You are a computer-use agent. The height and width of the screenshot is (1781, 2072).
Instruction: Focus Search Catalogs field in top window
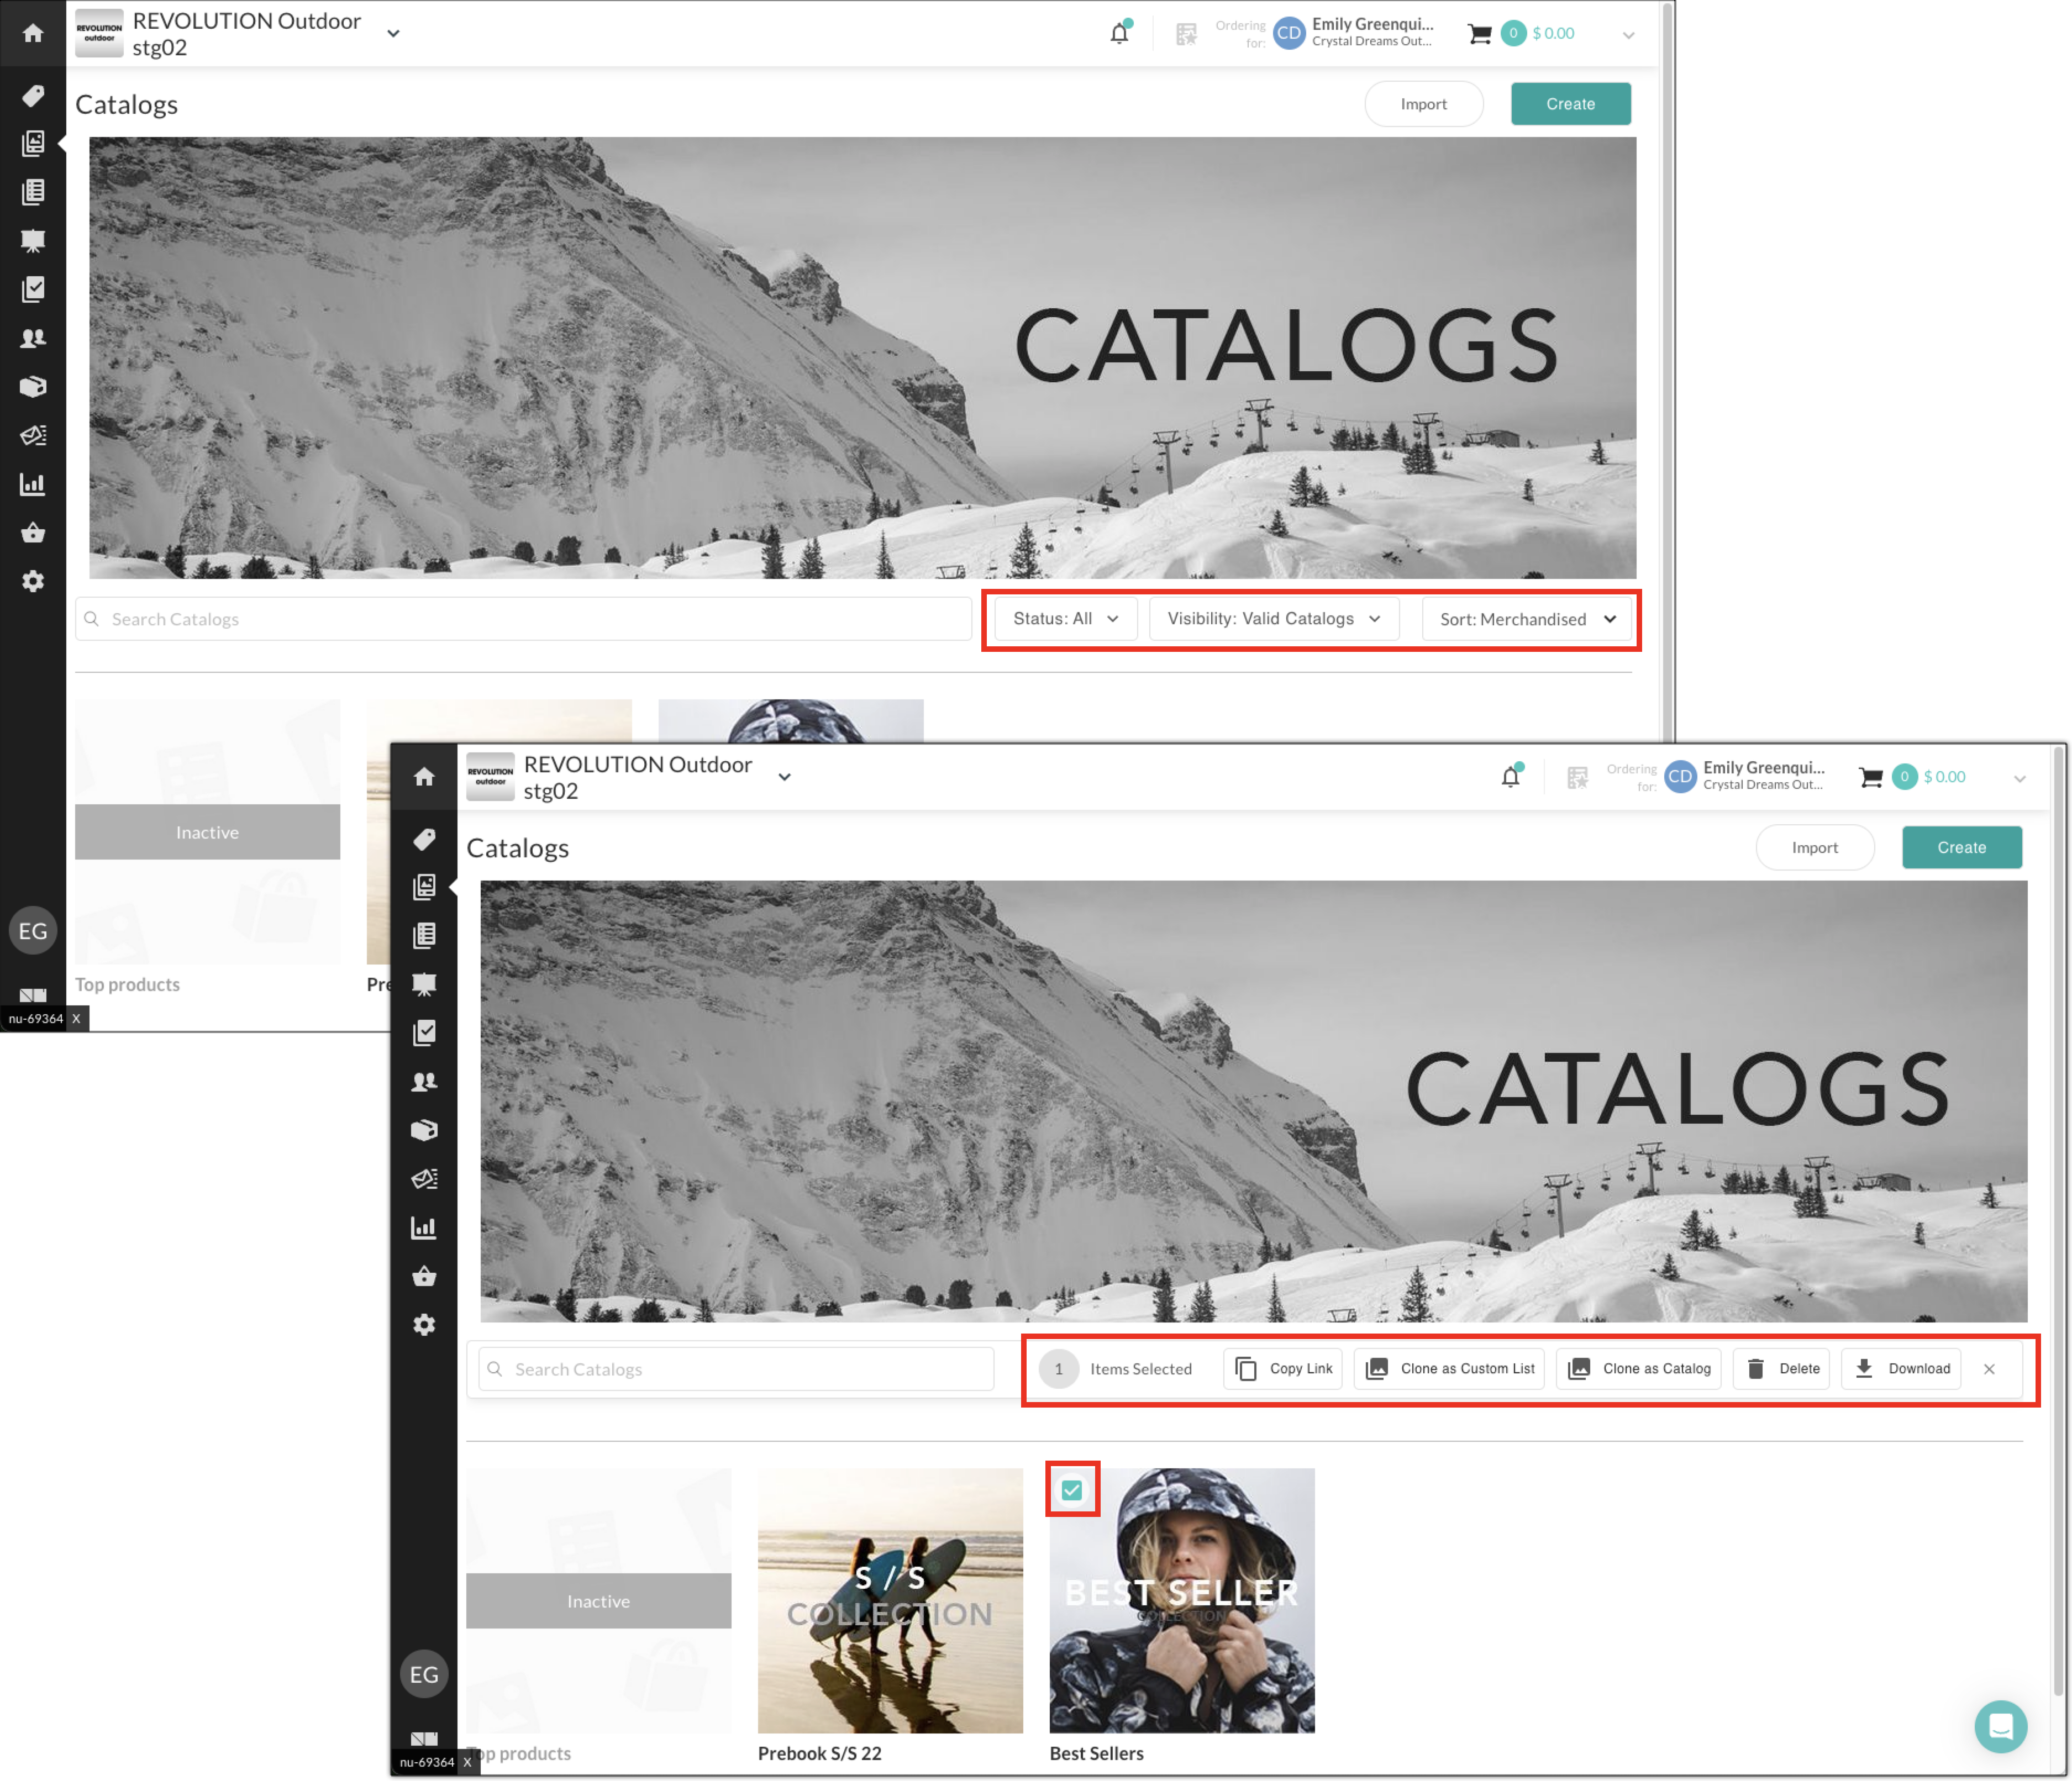[x=523, y=619]
